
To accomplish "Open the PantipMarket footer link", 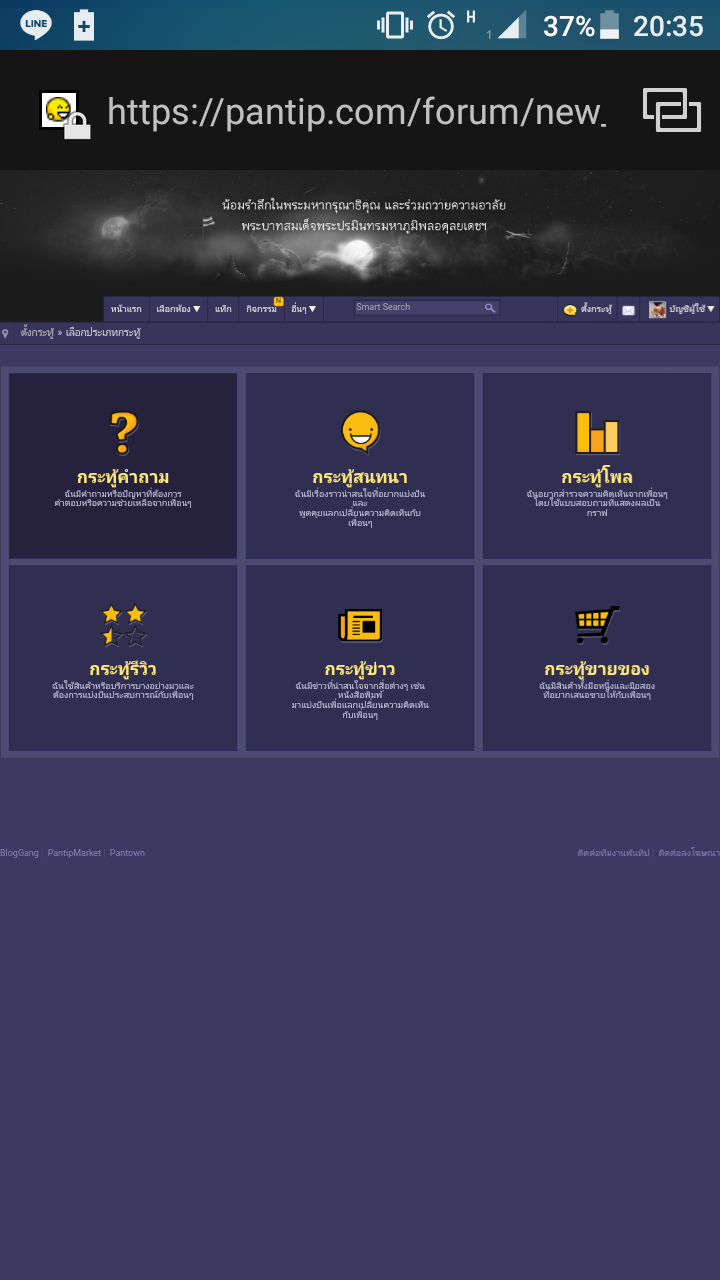I will 74,853.
